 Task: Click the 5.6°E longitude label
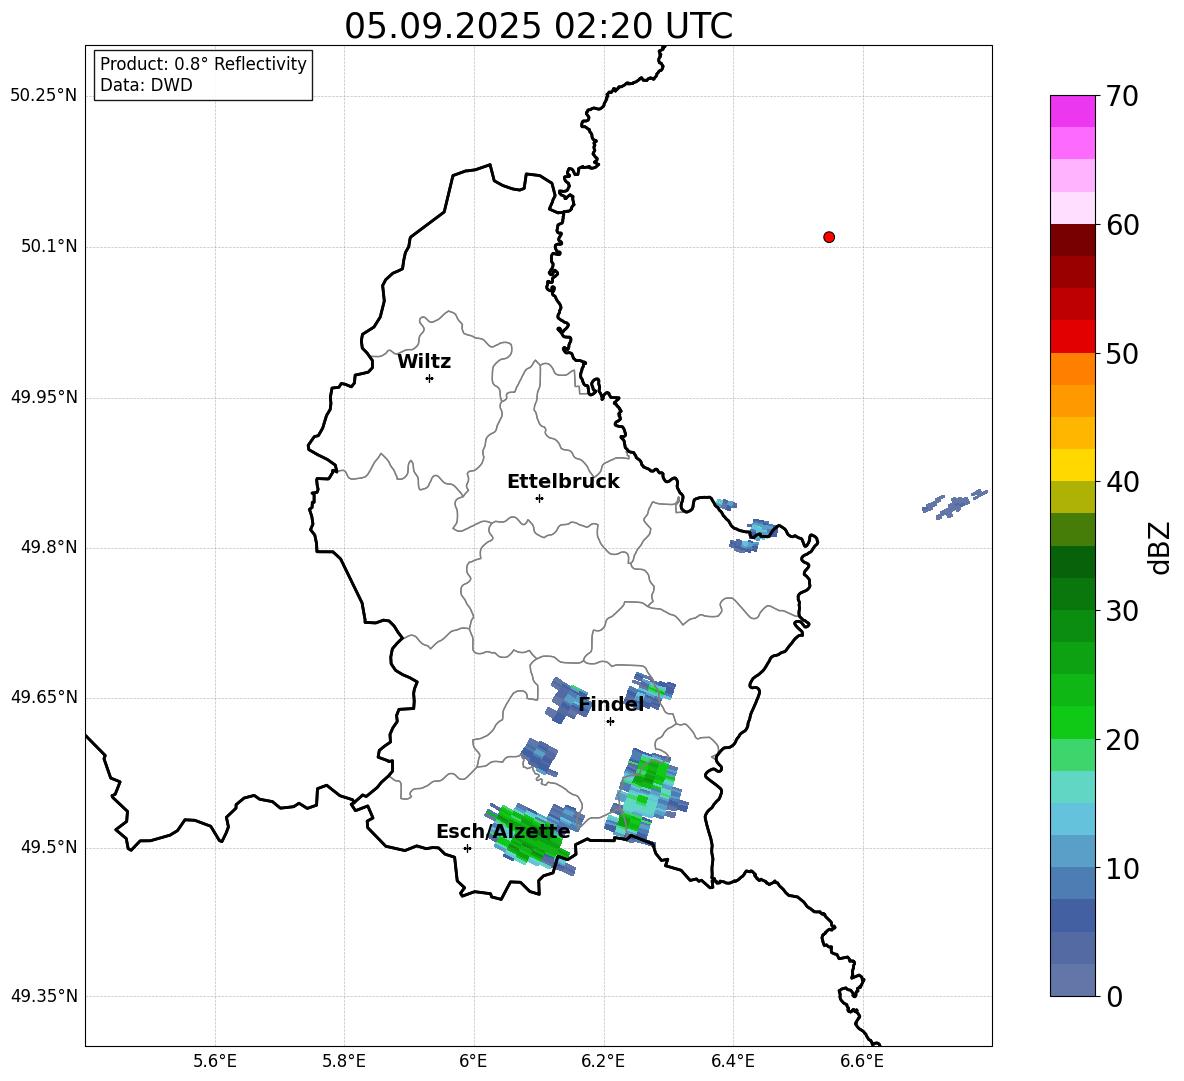tap(215, 1062)
